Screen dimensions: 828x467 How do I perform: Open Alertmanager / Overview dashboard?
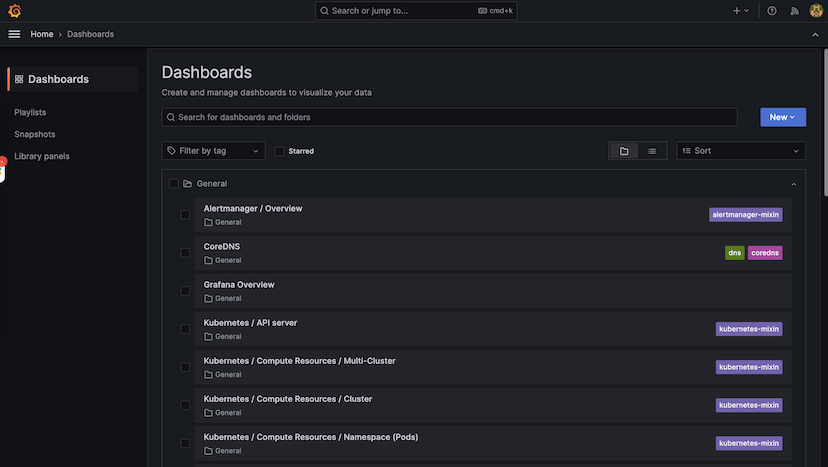pyautogui.click(x=253, y=209)
